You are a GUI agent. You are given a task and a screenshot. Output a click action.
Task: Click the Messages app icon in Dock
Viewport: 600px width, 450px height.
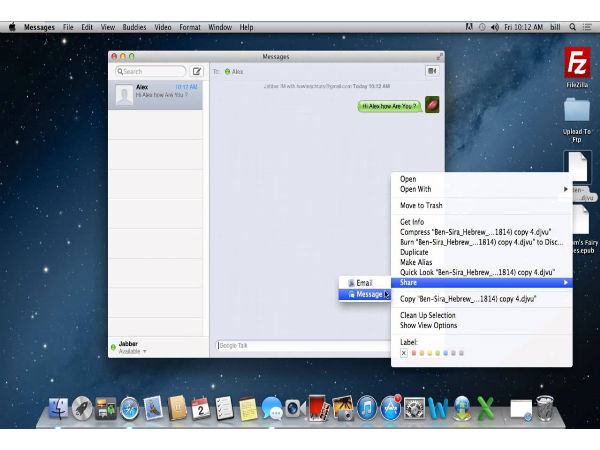click(x=272, y=408)
